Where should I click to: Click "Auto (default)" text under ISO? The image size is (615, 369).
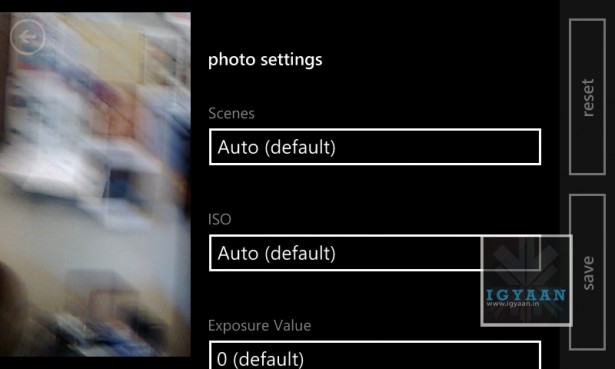pyautogui.click(x=277, y=253)
